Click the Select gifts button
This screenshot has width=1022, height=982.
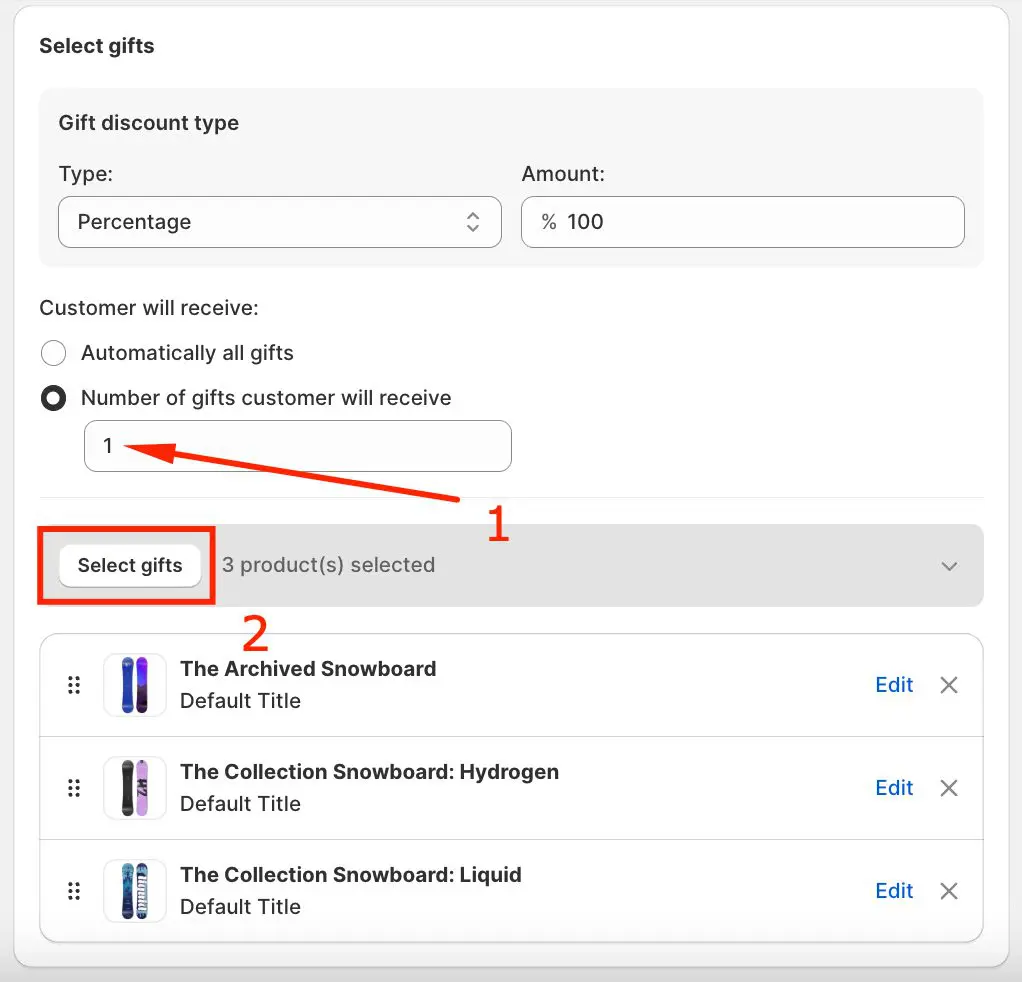130,565
